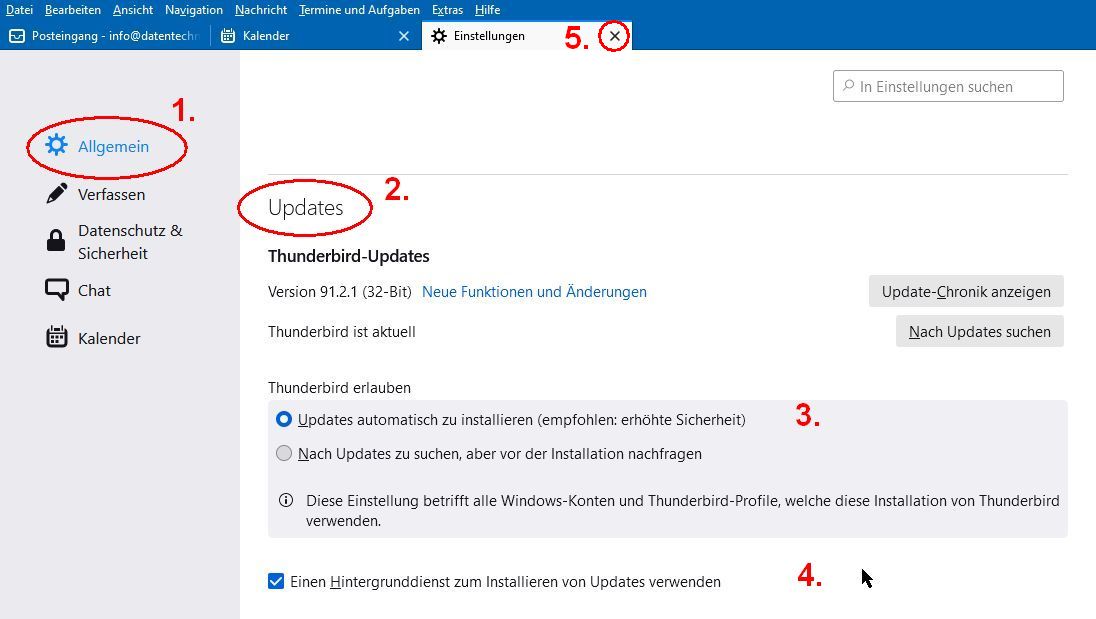Select automatic update installation radio button
Viewport: 1096px width, 619px height.
pos(284,419)
